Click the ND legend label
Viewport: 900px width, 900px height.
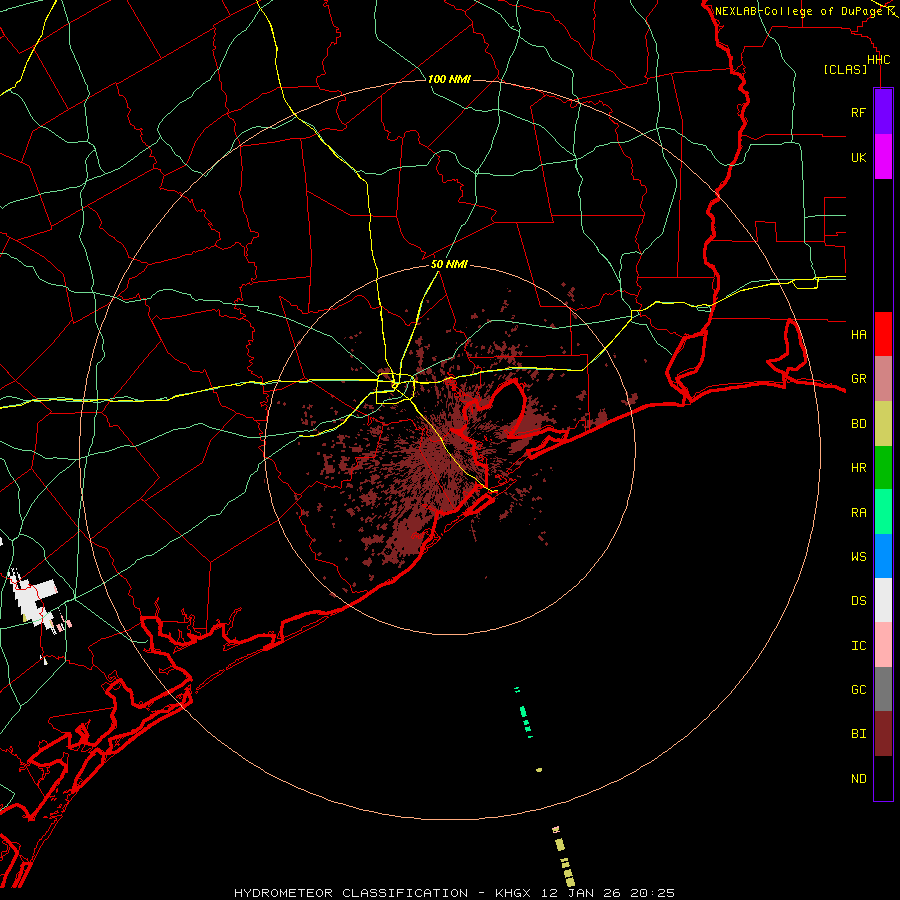click(858, 779)
